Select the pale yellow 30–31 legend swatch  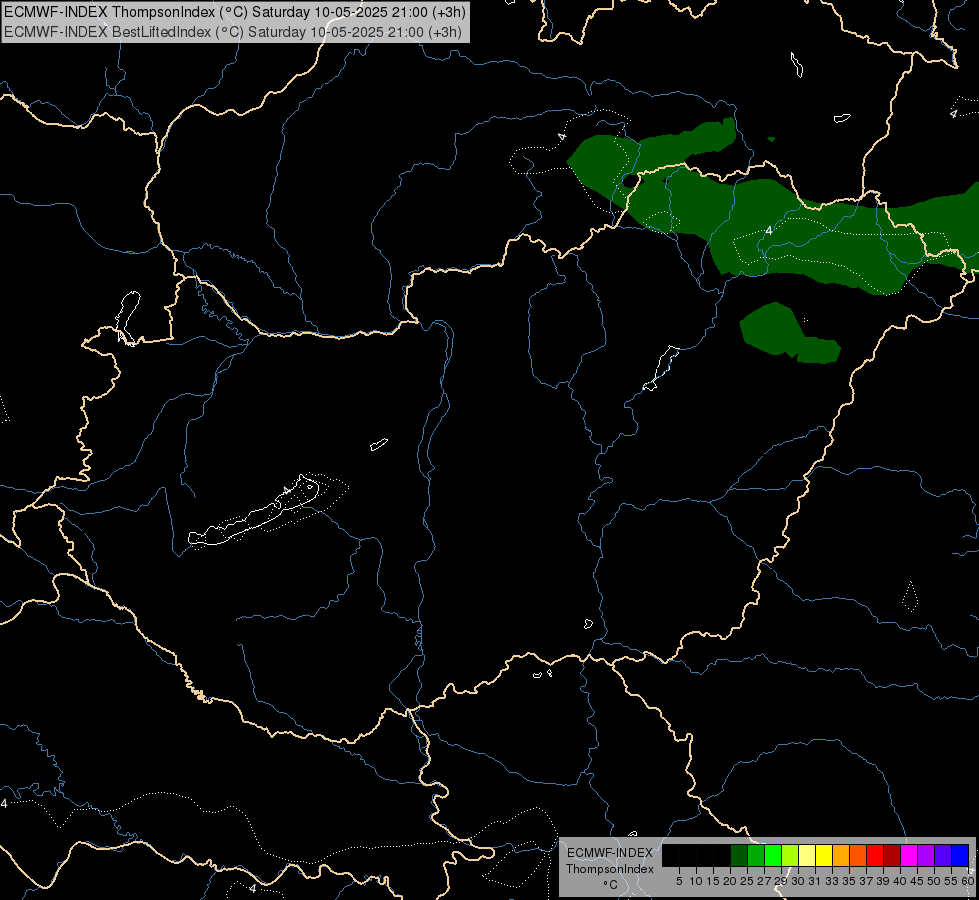point(807,855)
